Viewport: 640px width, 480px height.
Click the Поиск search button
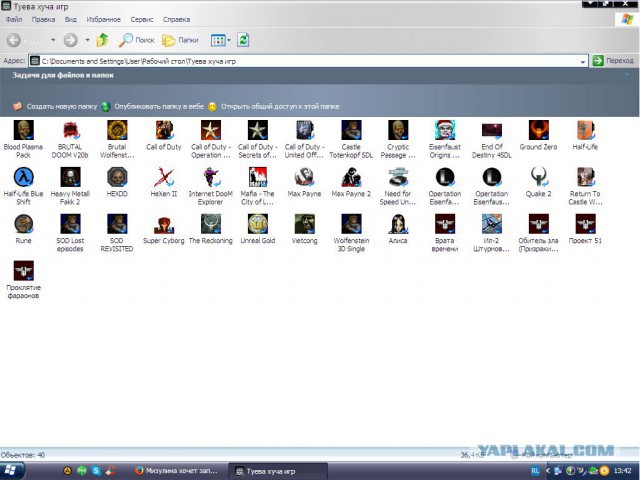[x=136, y=40]
